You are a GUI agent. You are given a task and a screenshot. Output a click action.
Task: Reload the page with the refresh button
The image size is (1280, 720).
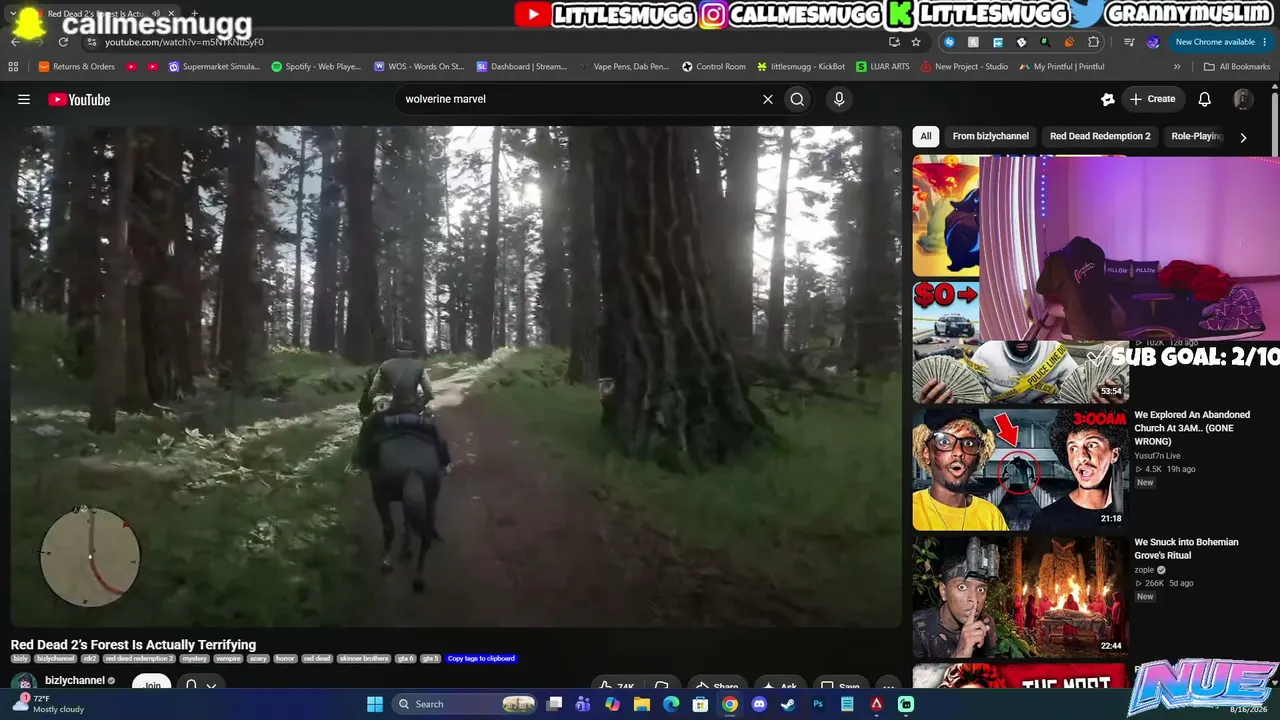(63, 42)
